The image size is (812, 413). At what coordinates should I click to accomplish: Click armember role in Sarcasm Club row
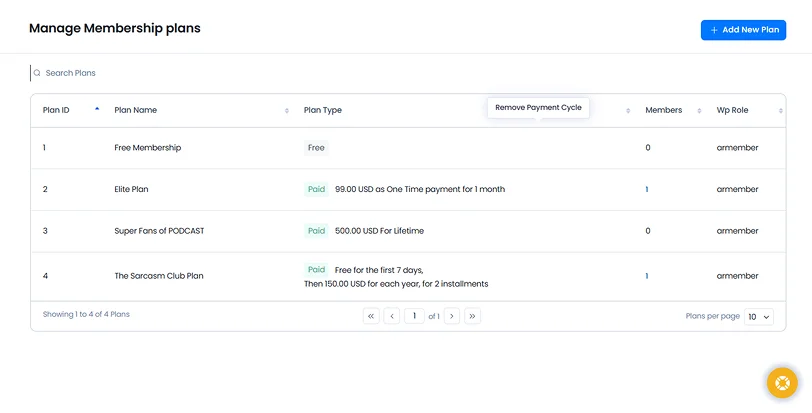pos(737,276)
